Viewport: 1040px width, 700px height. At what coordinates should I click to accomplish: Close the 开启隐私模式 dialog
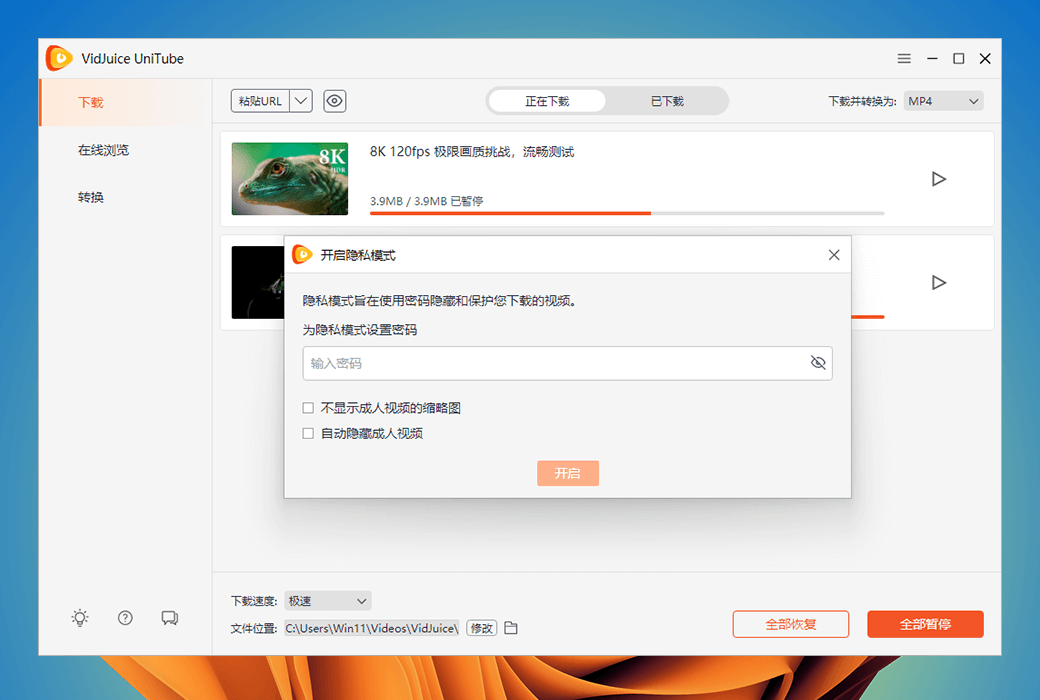(834, 255)
